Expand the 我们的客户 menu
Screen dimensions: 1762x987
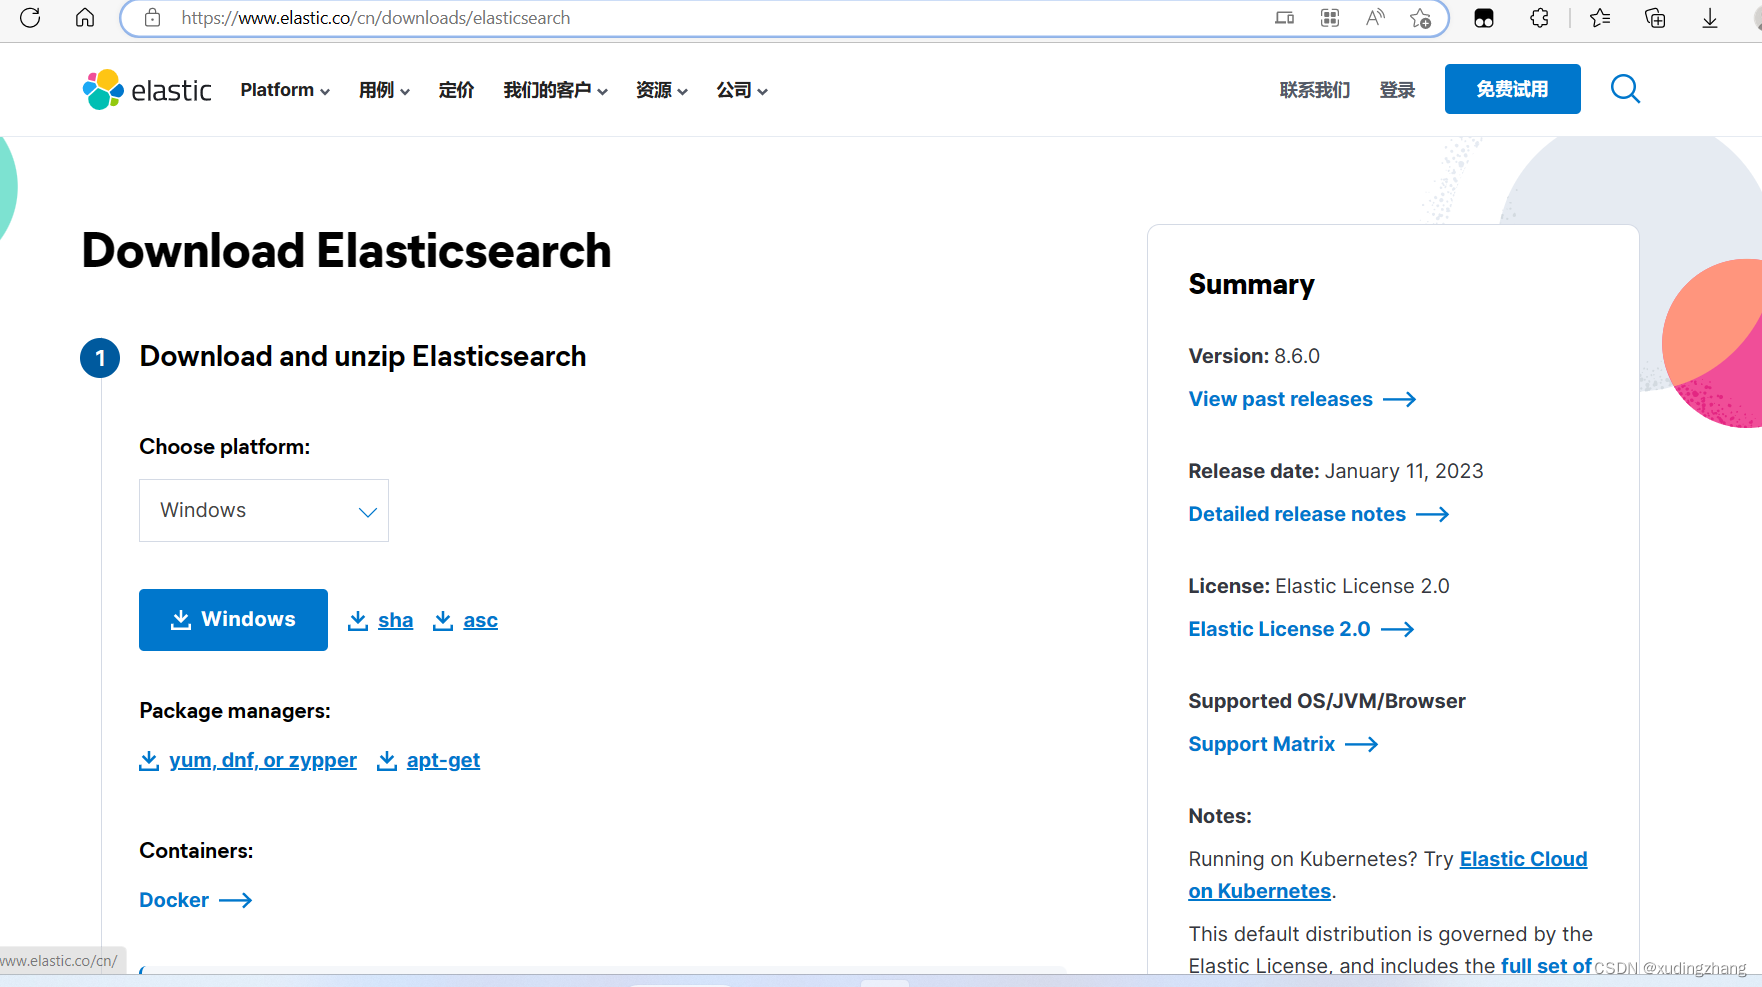point(555,90)
